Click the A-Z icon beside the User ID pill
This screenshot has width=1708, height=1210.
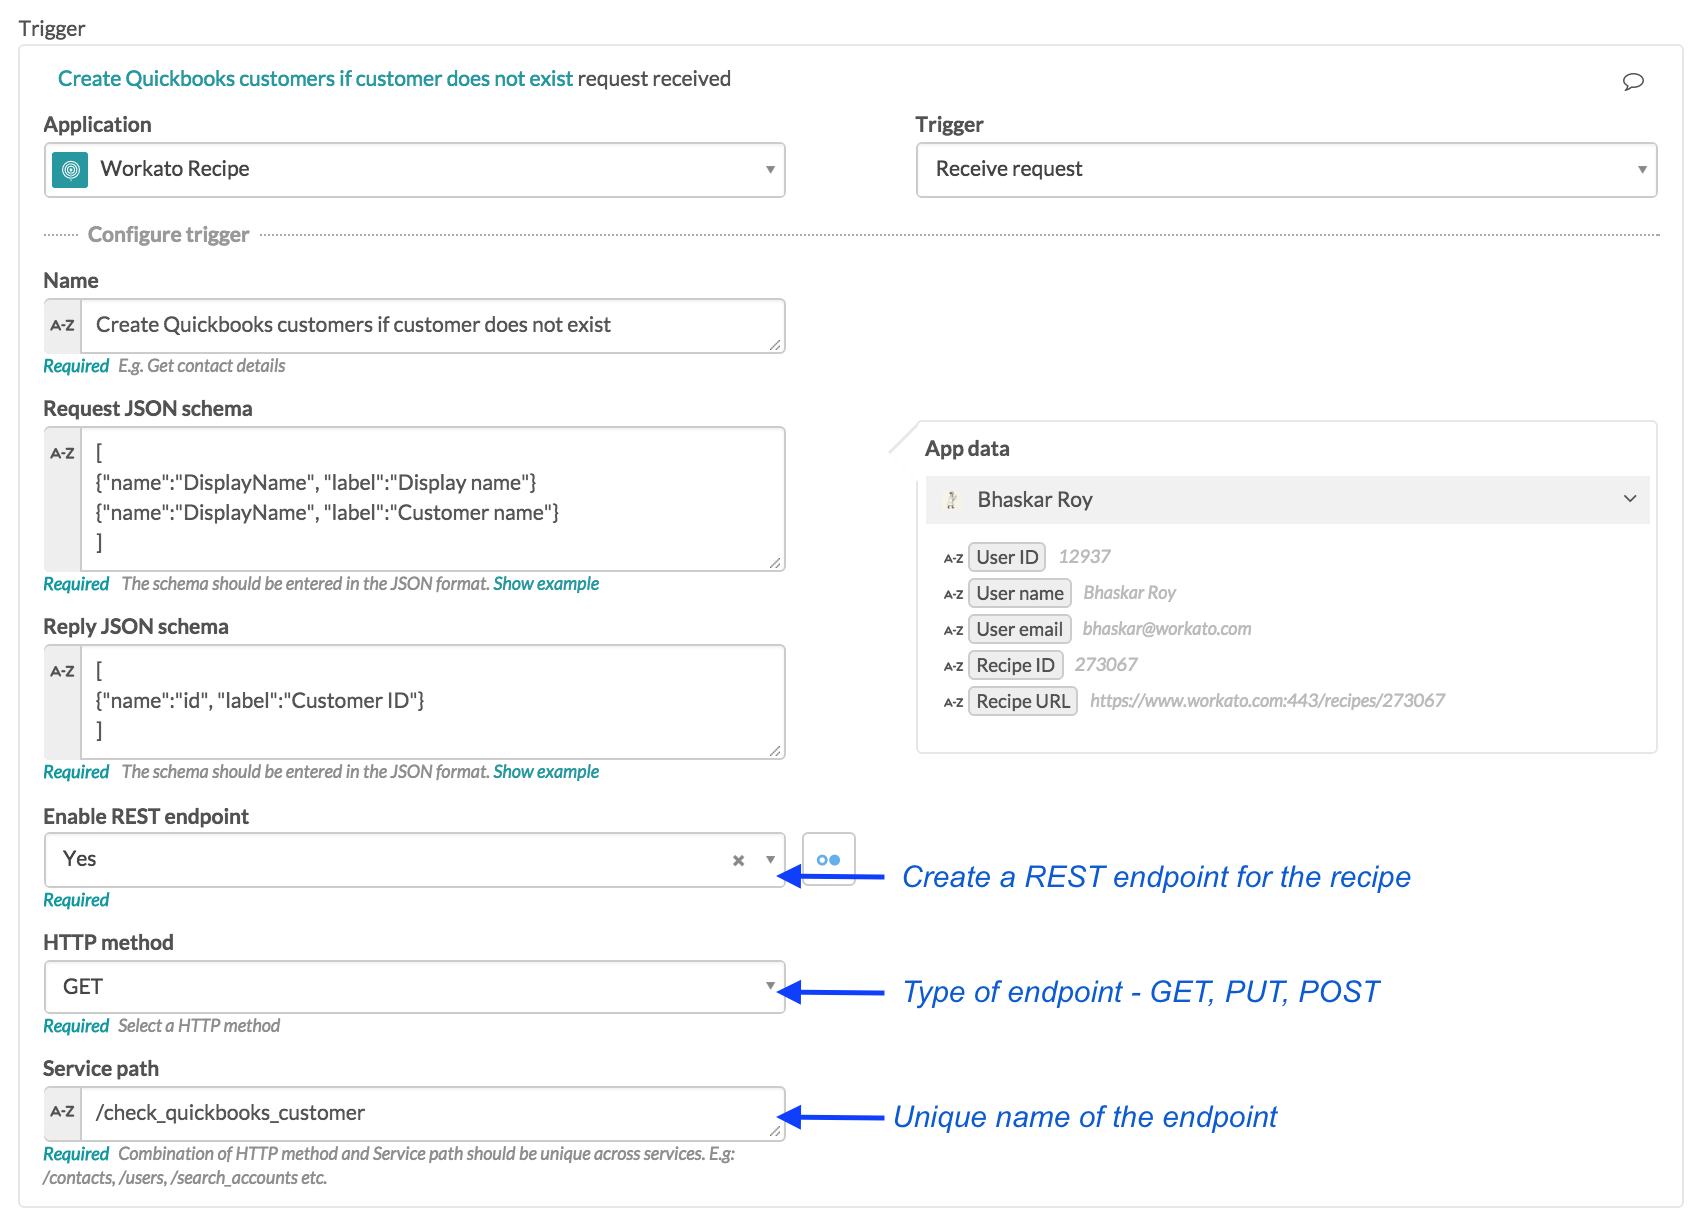pos(953,557)
